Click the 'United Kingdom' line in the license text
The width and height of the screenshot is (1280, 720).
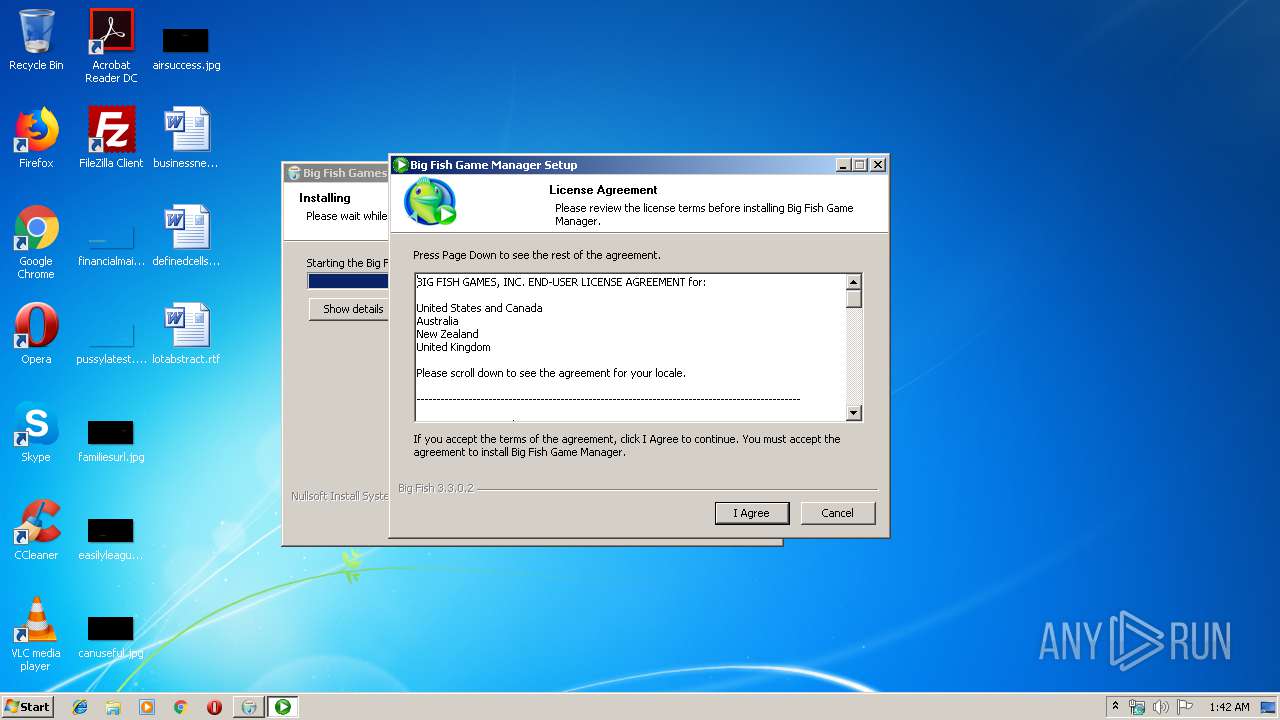coord(453,347)
